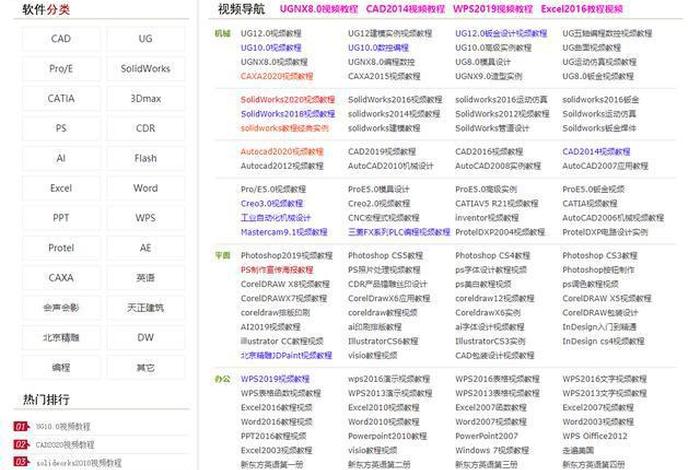
Task: Open Excel2016教程视频 in the top navigation
Action: [x=582, y=9]
